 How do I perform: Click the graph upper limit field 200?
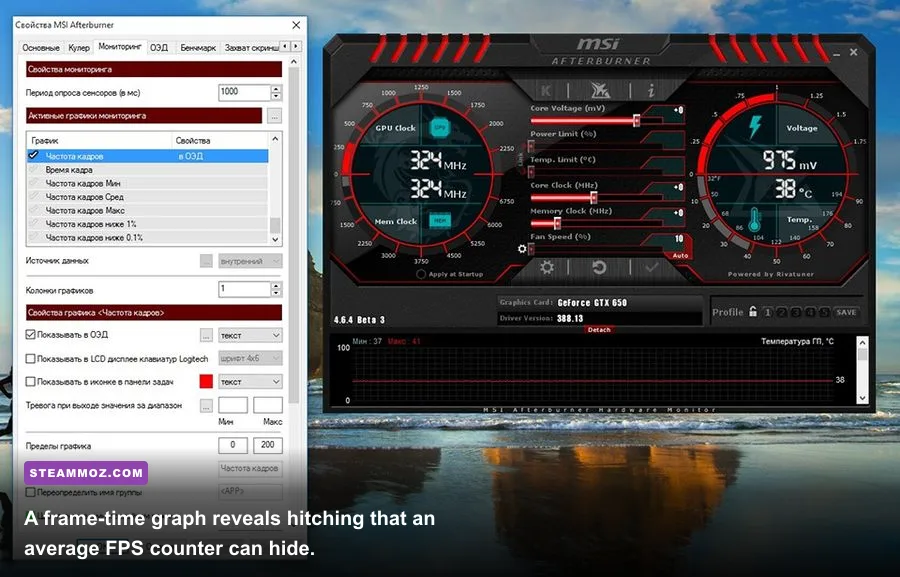[267, 445]
